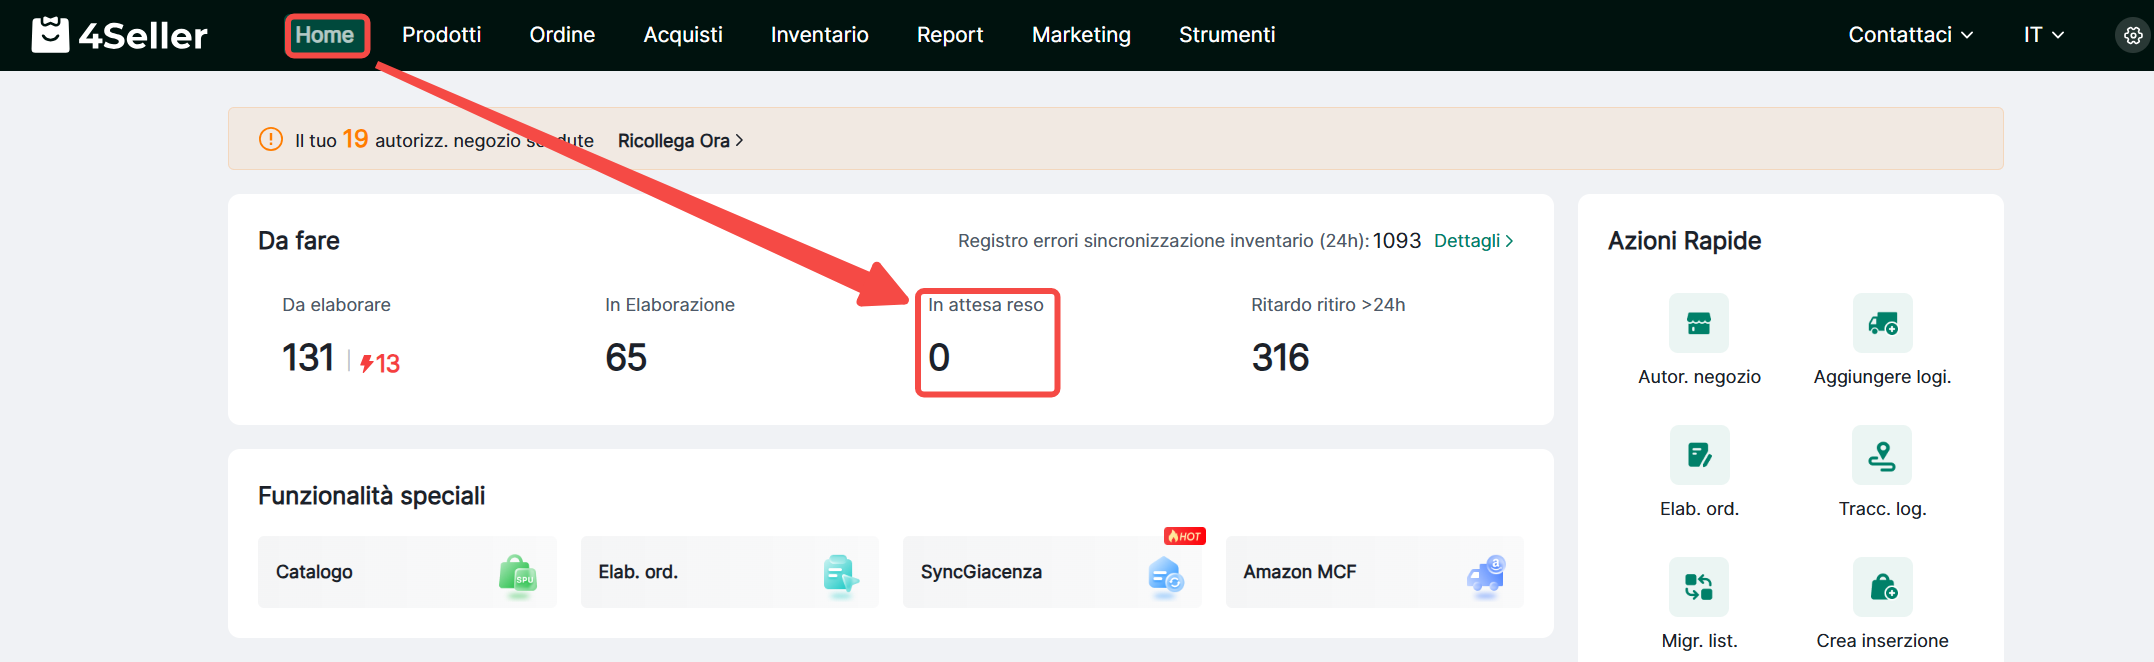Viewport: 2154px width, 662px height.
Task: Open the Migr. list. migration icon
Action: [1698, 587]
